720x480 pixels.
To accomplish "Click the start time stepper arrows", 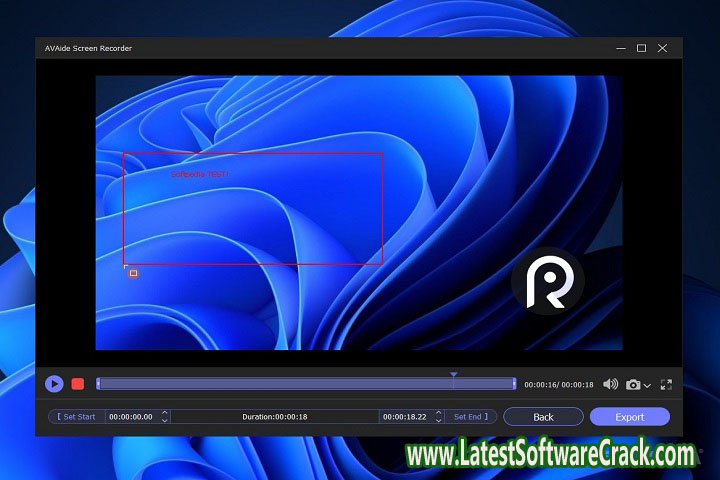I will [165, 416].
